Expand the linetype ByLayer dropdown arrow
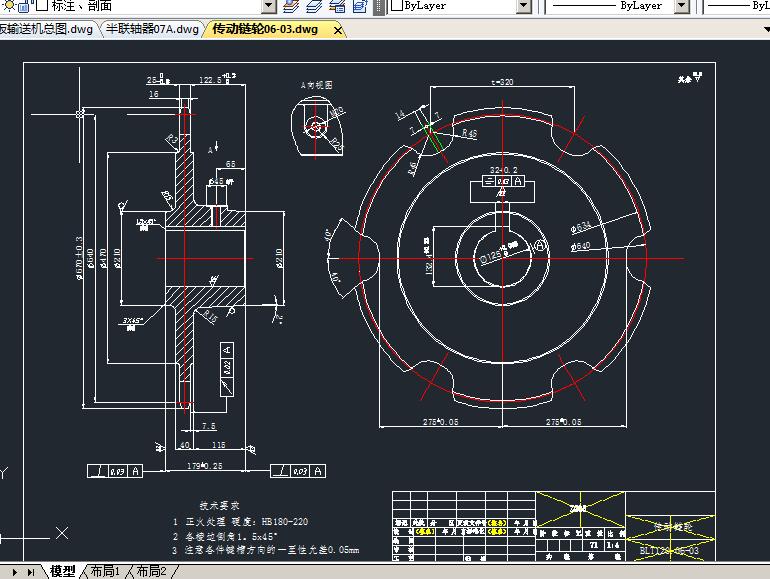770x579 pixels. click(x=682, y=6)
